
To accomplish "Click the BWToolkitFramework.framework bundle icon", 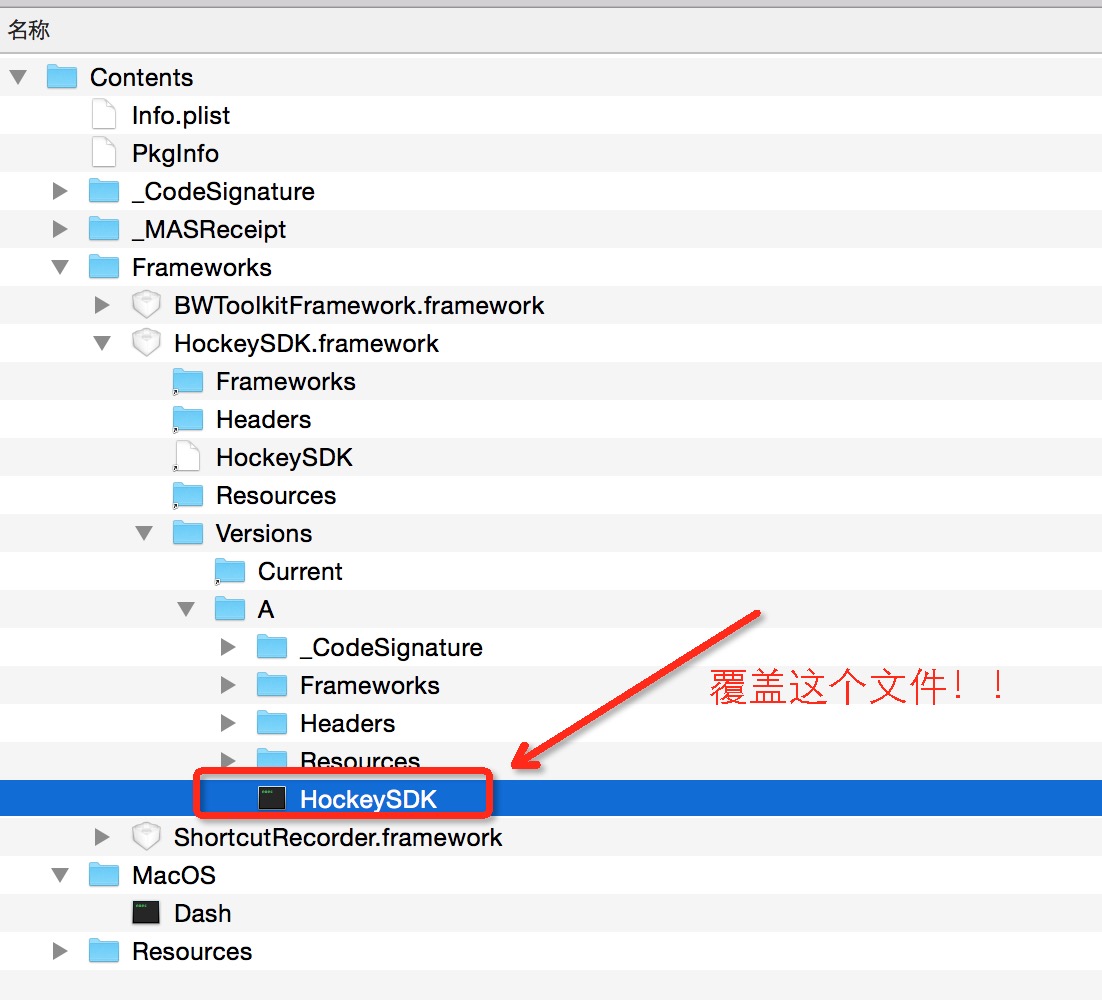I will coord(146,305).
